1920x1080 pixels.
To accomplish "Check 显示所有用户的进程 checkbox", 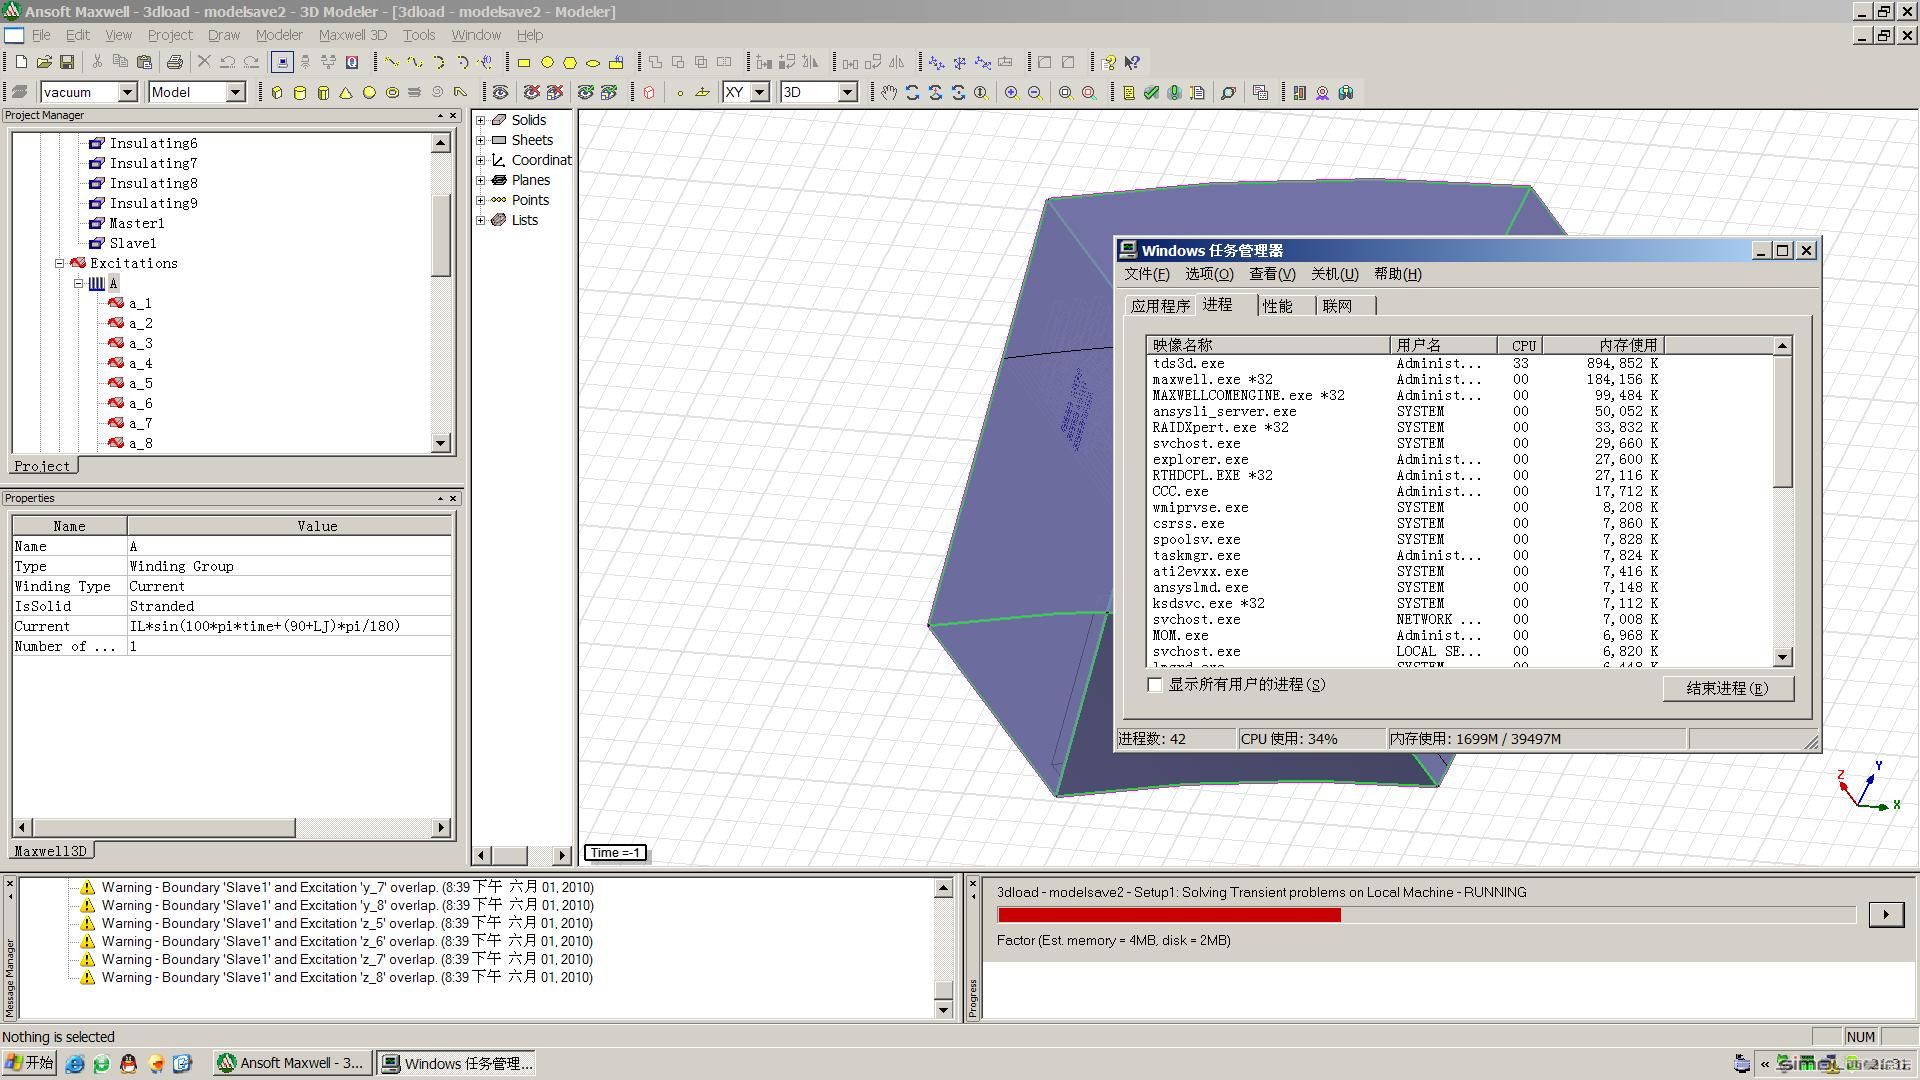I will (1155, 685).
